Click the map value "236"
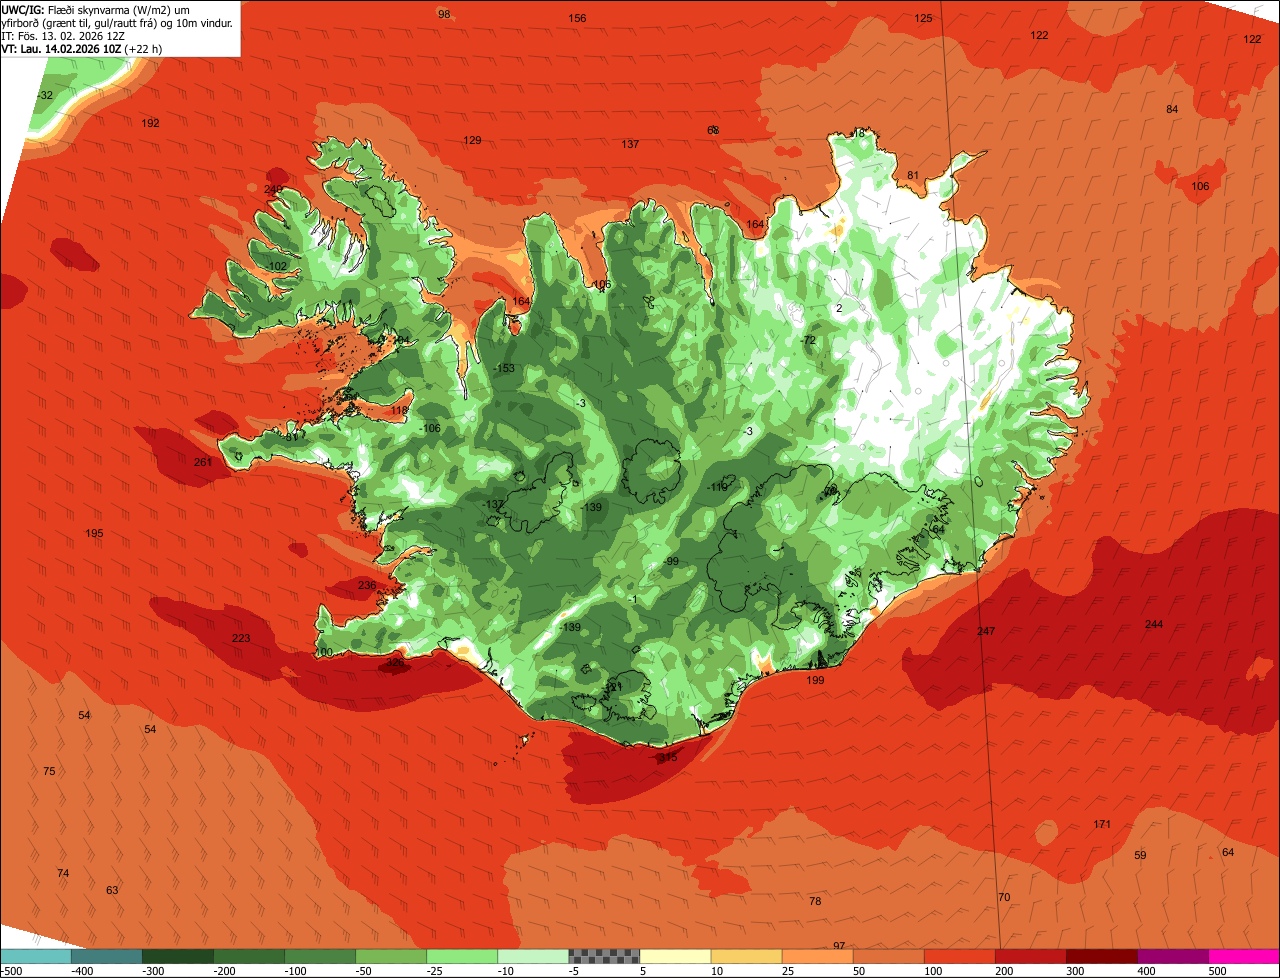Image resolution: width=1280 pixels, height=978 pixels. (367, 585)
